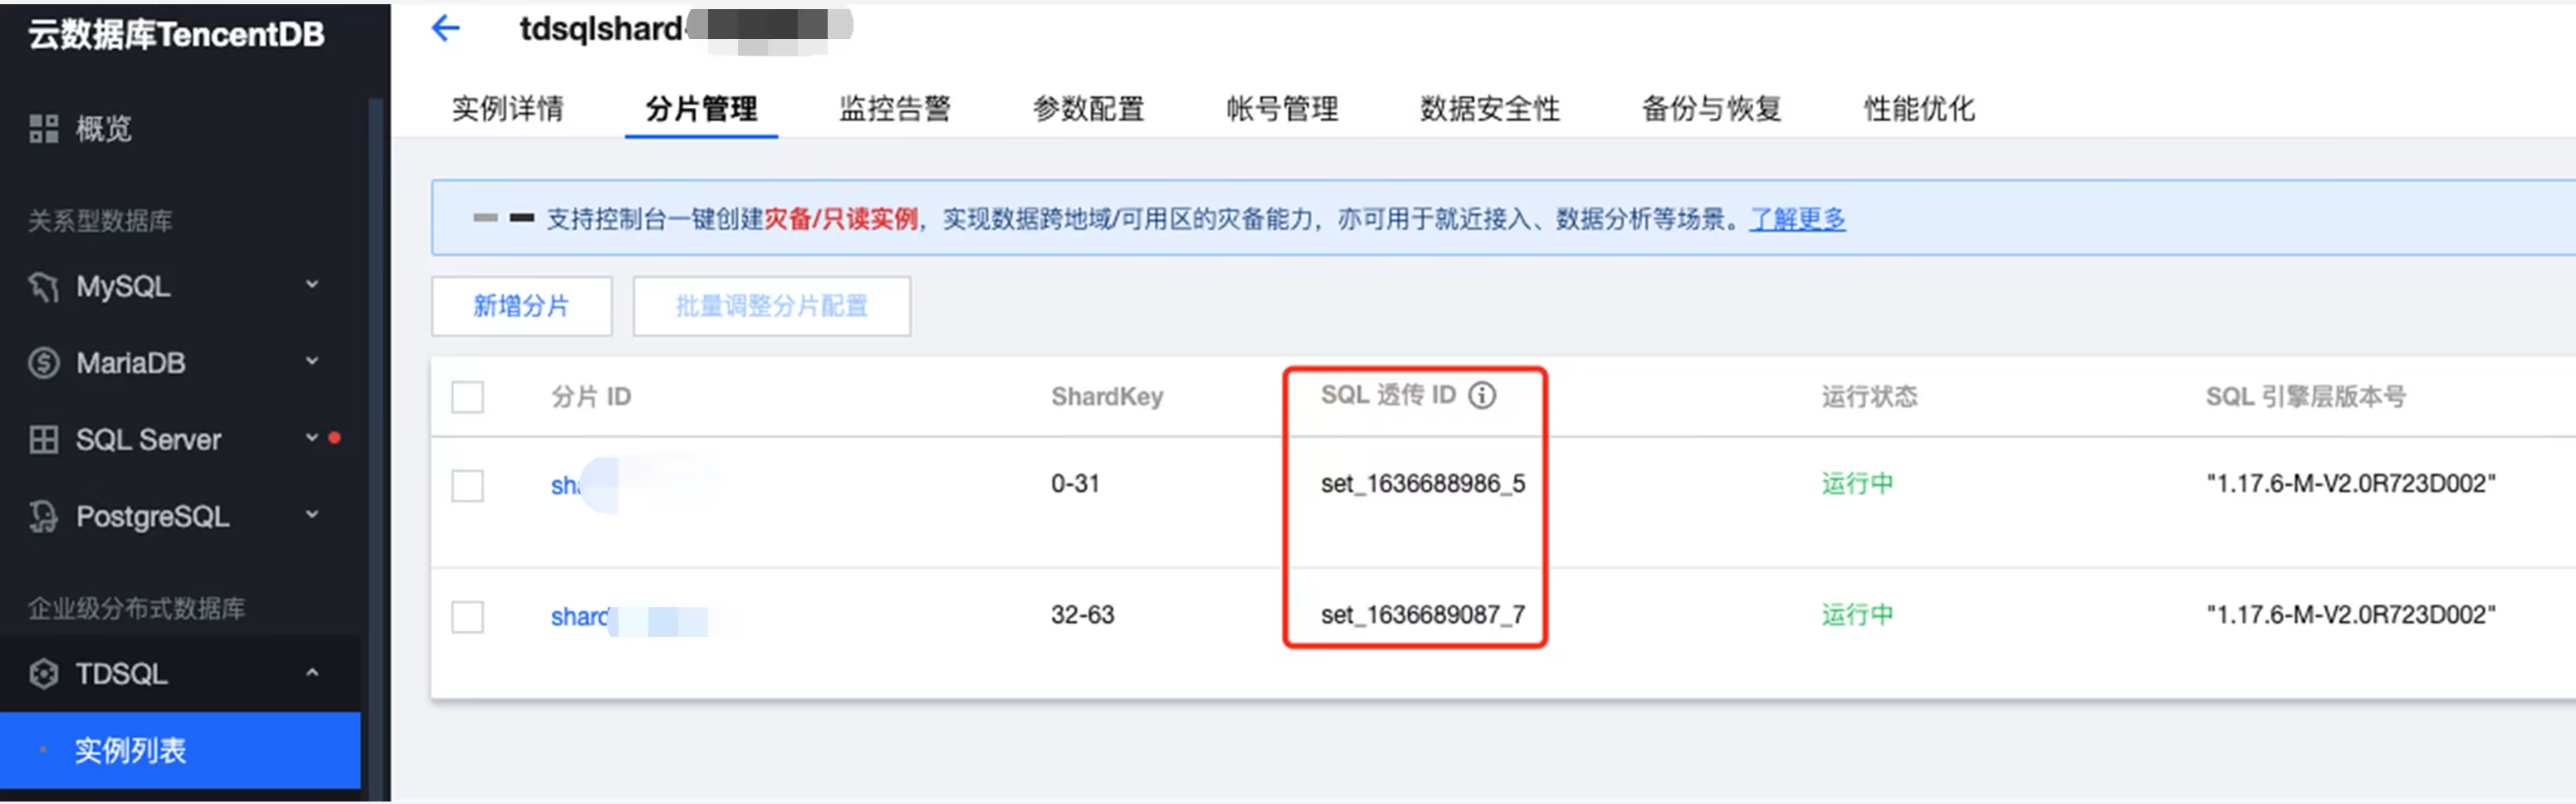
Task: Click the 云数据库TencentDB sidebar title
Action: tap(176, 35)
